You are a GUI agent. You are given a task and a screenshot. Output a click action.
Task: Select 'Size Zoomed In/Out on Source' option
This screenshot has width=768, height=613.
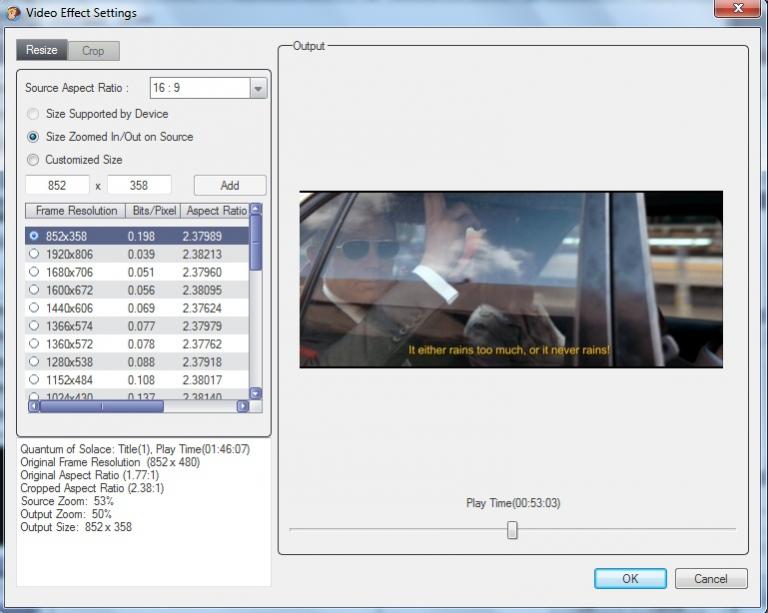pyautogui.click(x=34, y=137)
